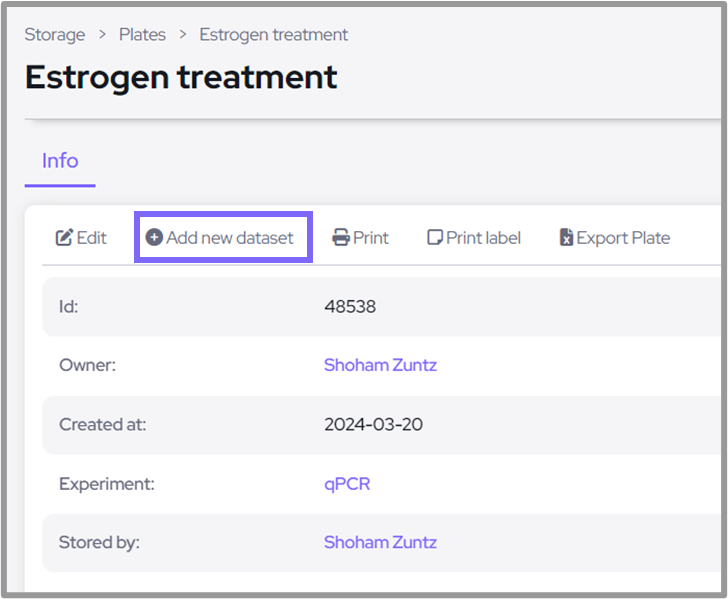Choose Add new dataset
Screen dimensions: 728x599
(230, 238)
